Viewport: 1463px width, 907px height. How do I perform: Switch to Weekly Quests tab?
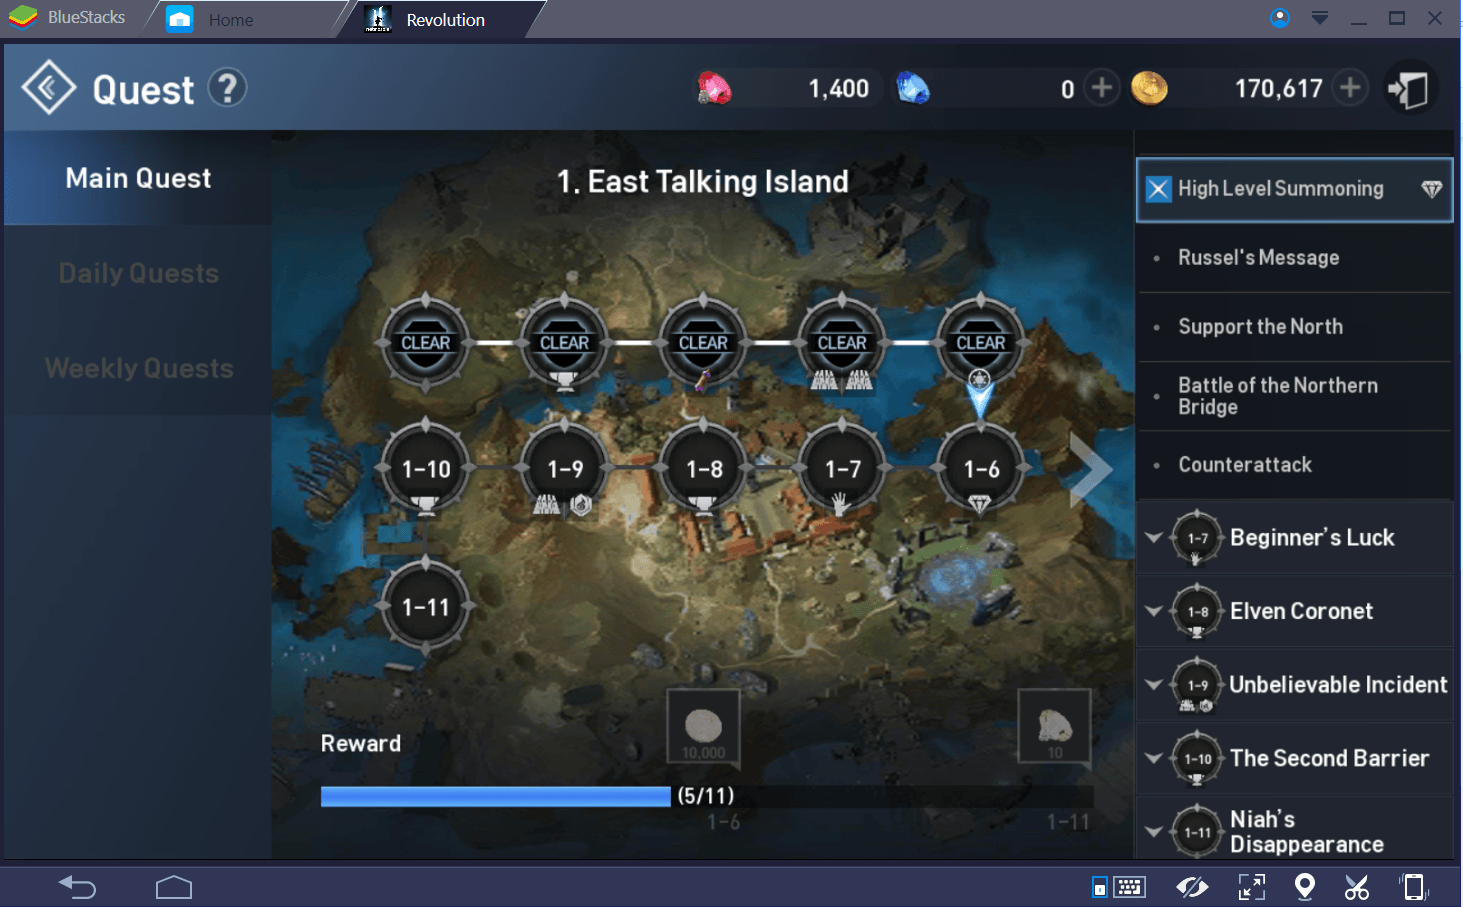pos(138,368)
